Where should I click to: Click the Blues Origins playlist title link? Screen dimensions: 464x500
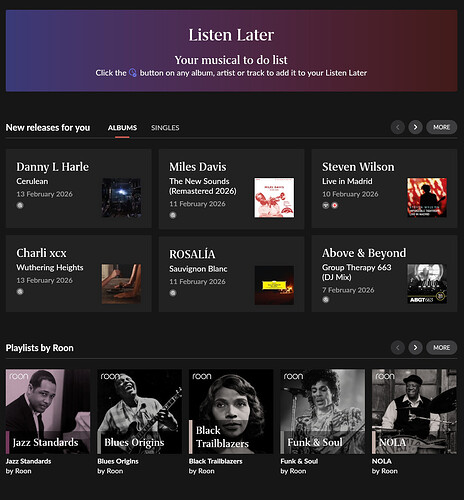[x=118, y=461]
